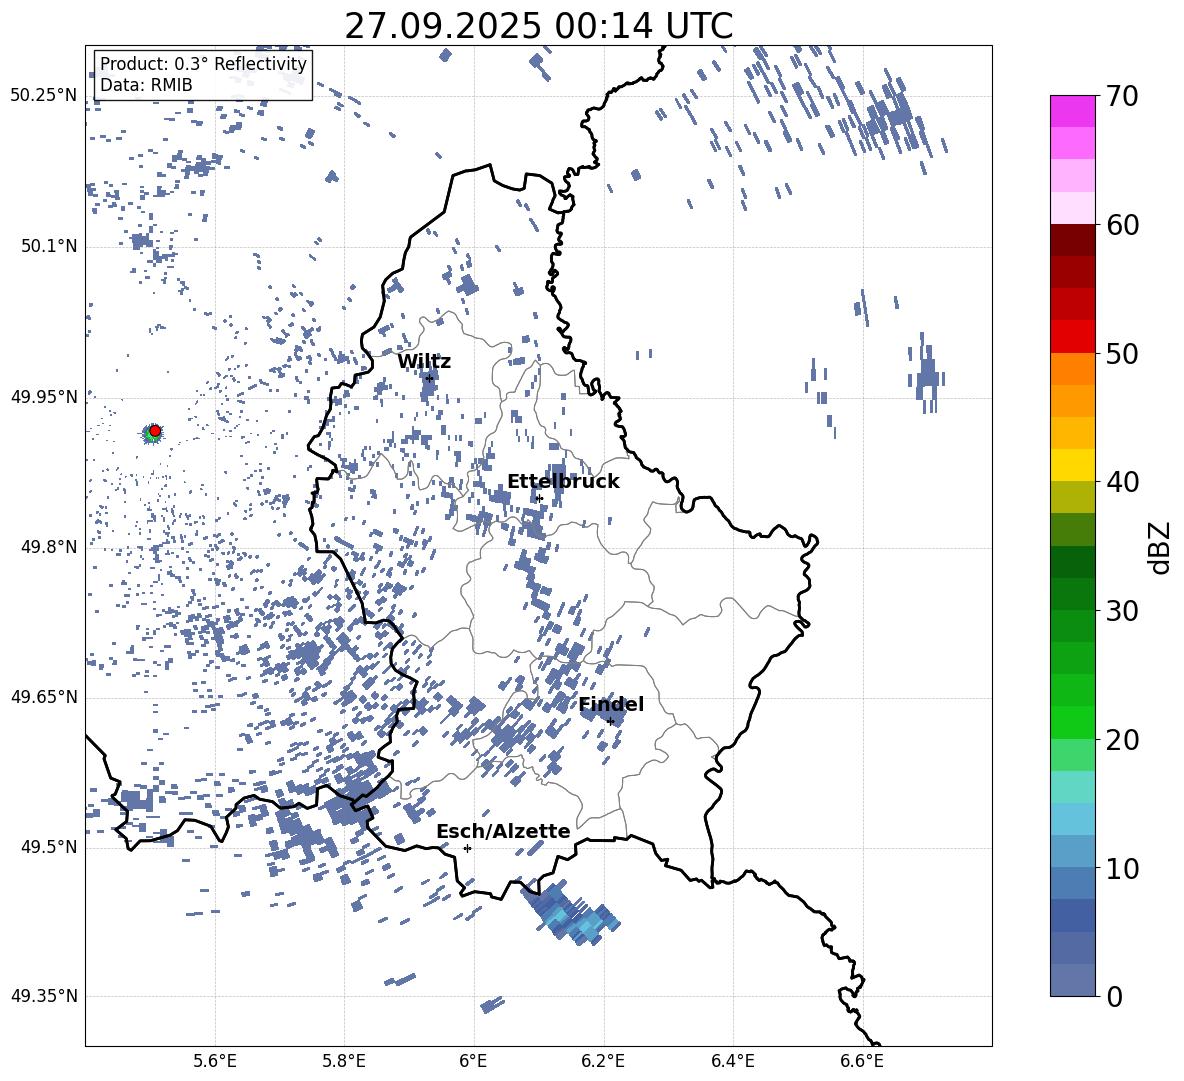This screenshot has width=1184, height=1081.
Task: Click the 6°E longitude label
Action: (x=473, y=1061)
